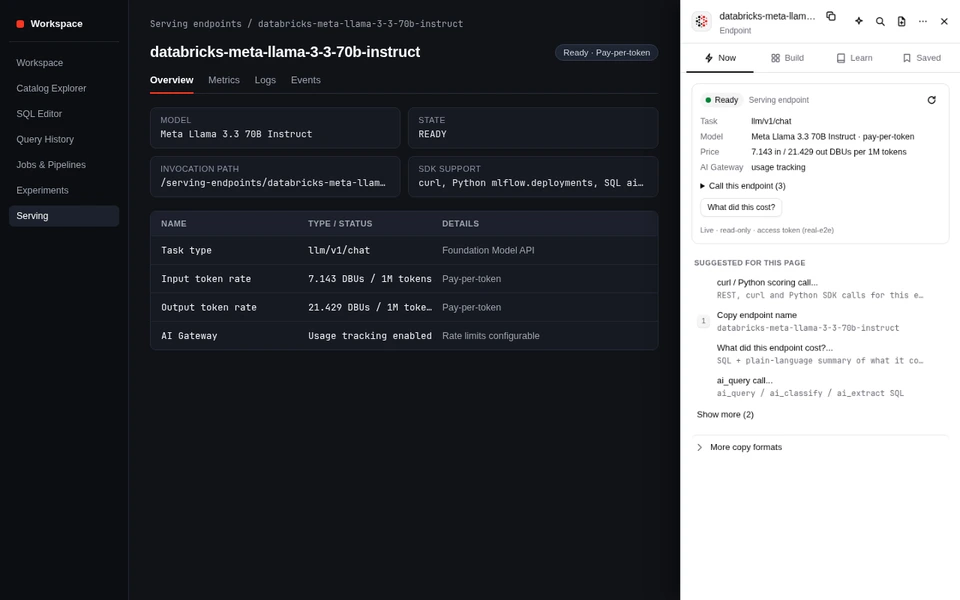The image size is (960, 600).
Task: Expand 'Call this endpoint (3)' disclosure
Action: pyautogui.click(x=743, y=186)
